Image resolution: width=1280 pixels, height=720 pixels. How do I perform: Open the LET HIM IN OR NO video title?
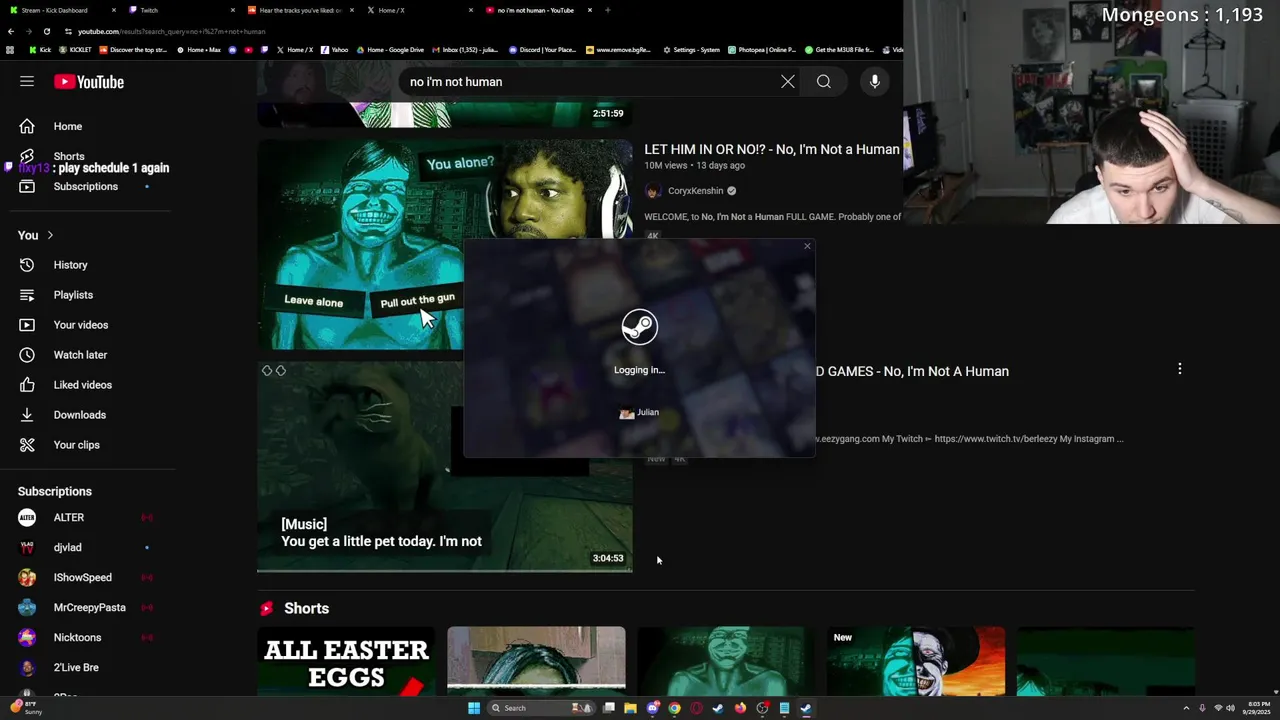coord(772,149)
